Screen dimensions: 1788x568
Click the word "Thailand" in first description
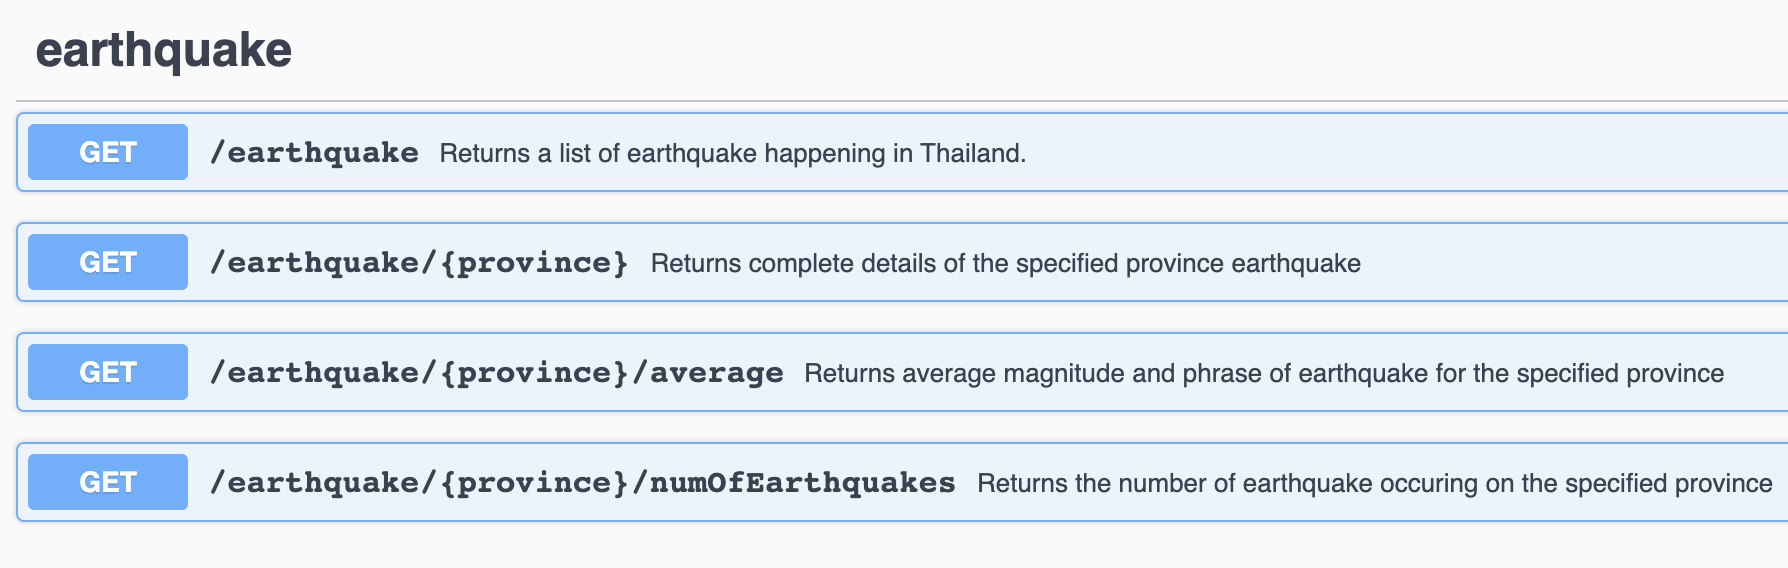[x=972, y=153]
